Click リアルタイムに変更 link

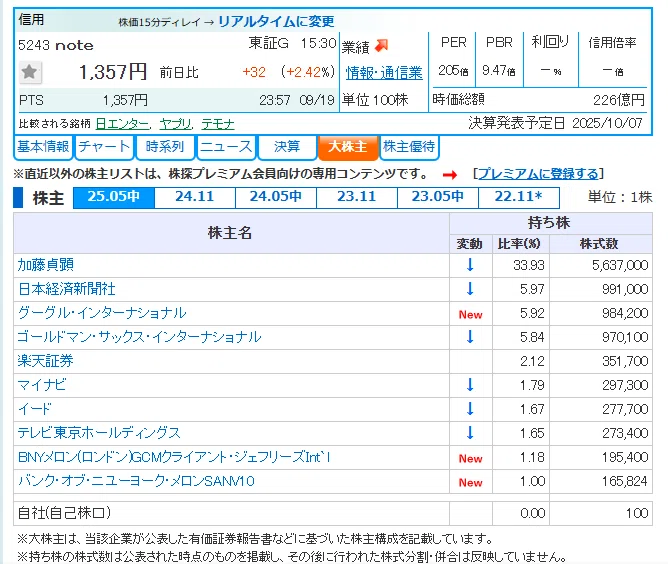point(276,21)
